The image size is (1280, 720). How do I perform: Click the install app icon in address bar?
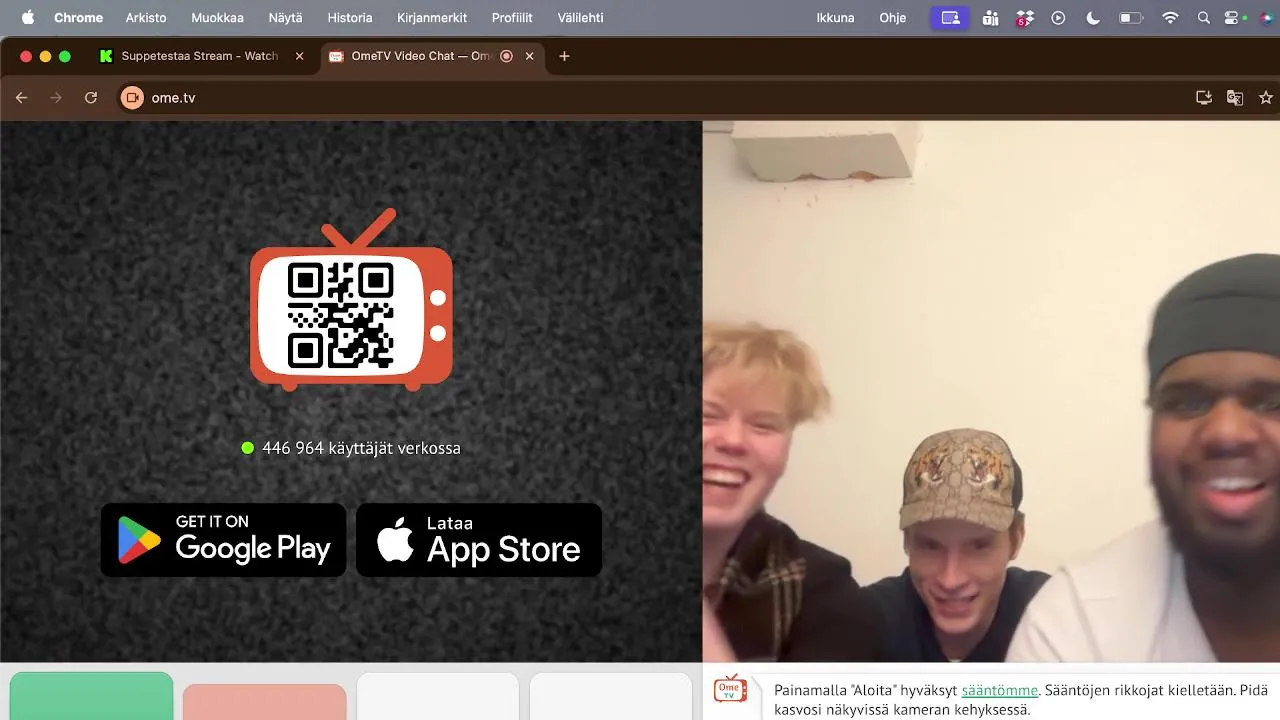point(1204,97)
